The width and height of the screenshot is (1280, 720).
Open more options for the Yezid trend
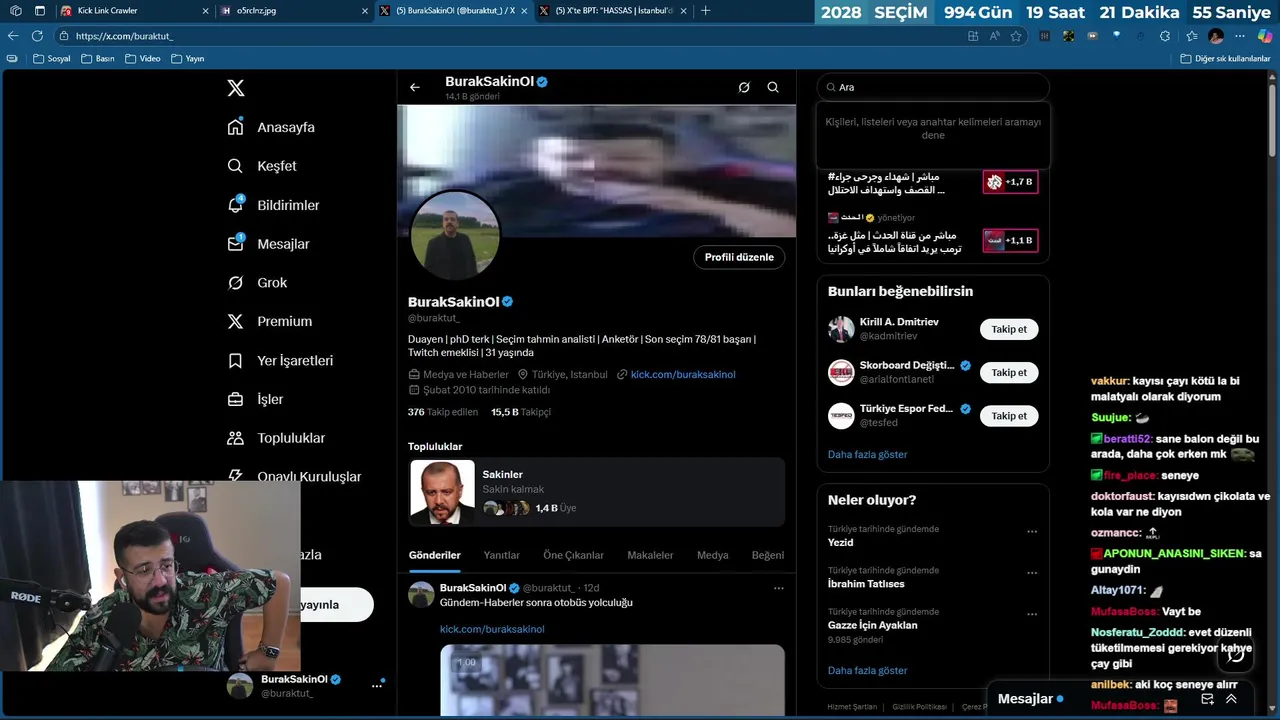(x=1032, y=531)
